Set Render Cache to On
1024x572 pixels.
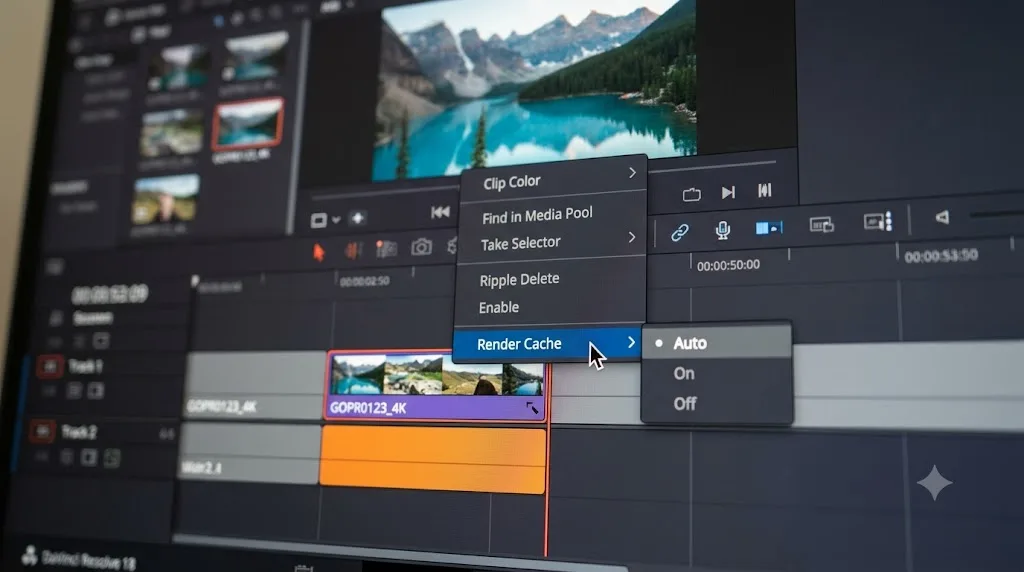coord(717,373)
